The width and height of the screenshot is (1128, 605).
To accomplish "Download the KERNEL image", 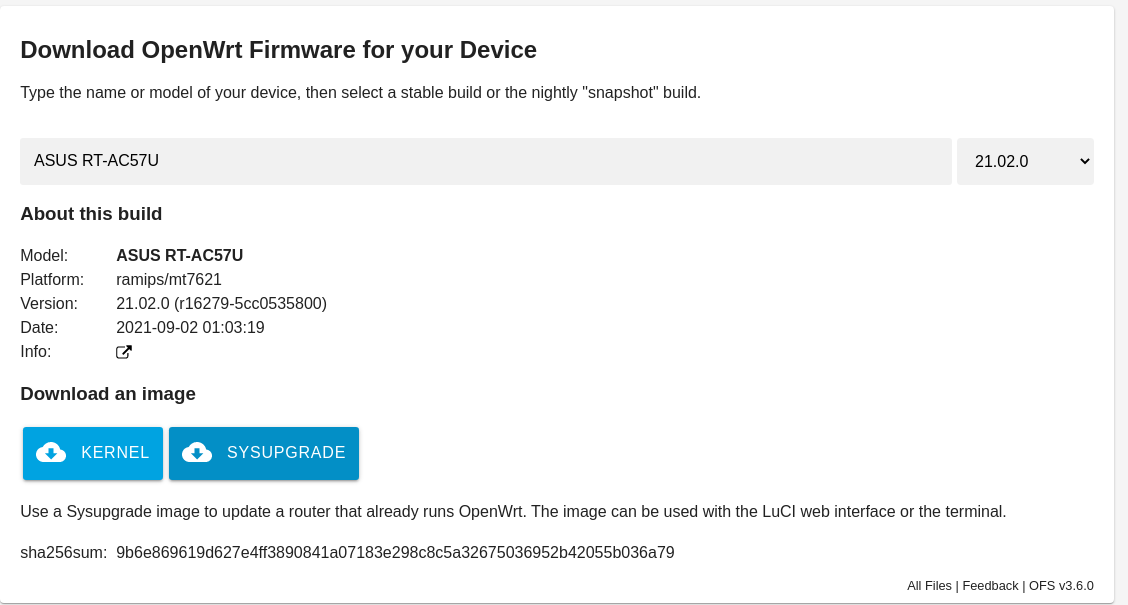I will click(x=93, y=453).
